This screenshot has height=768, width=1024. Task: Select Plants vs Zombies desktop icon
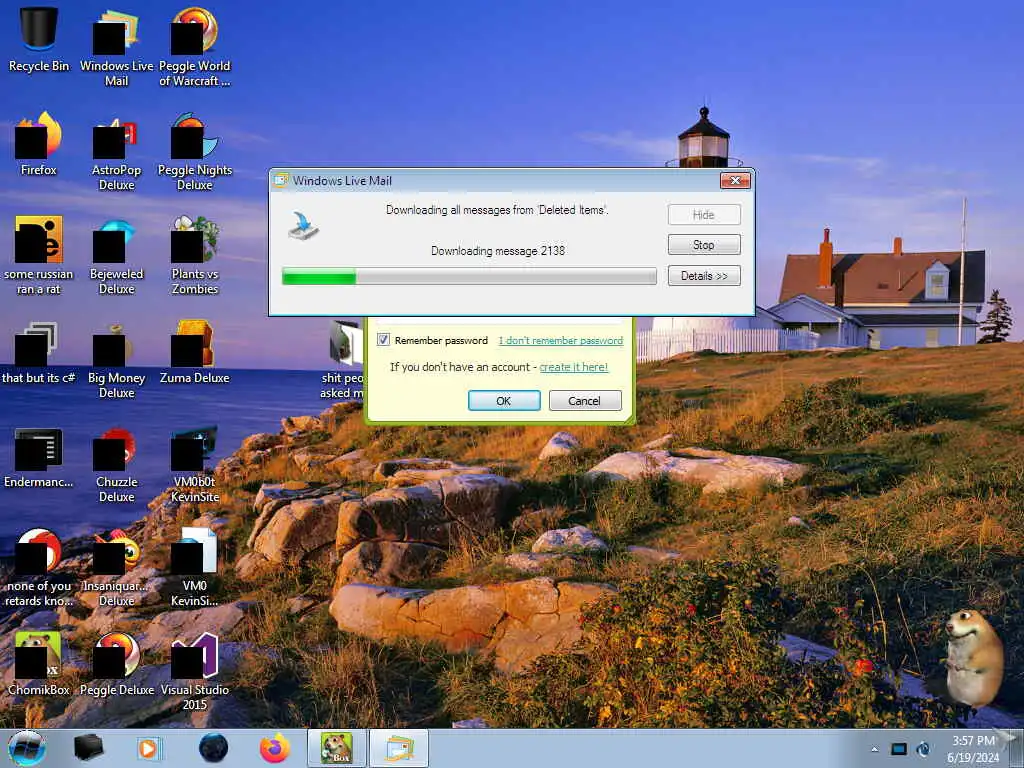(x=195, y=253)
